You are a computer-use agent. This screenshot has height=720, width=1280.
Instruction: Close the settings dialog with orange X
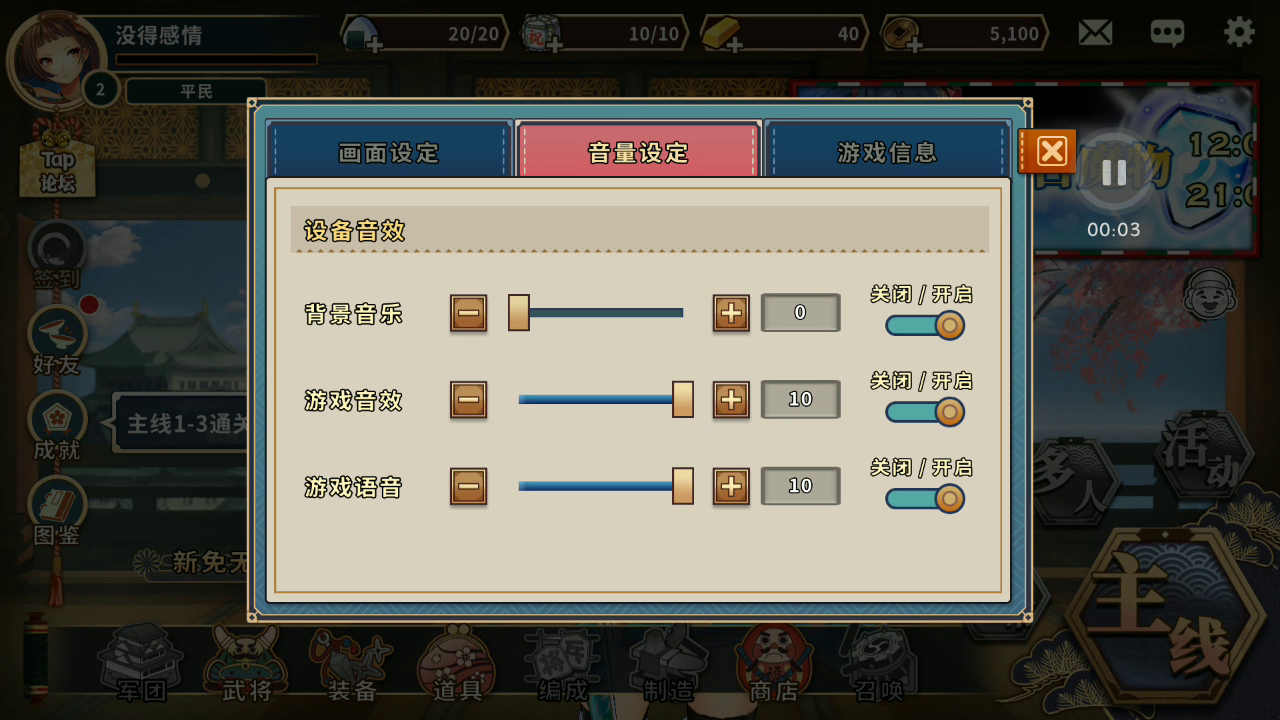pyautogui.click(x=1048, y=151)
